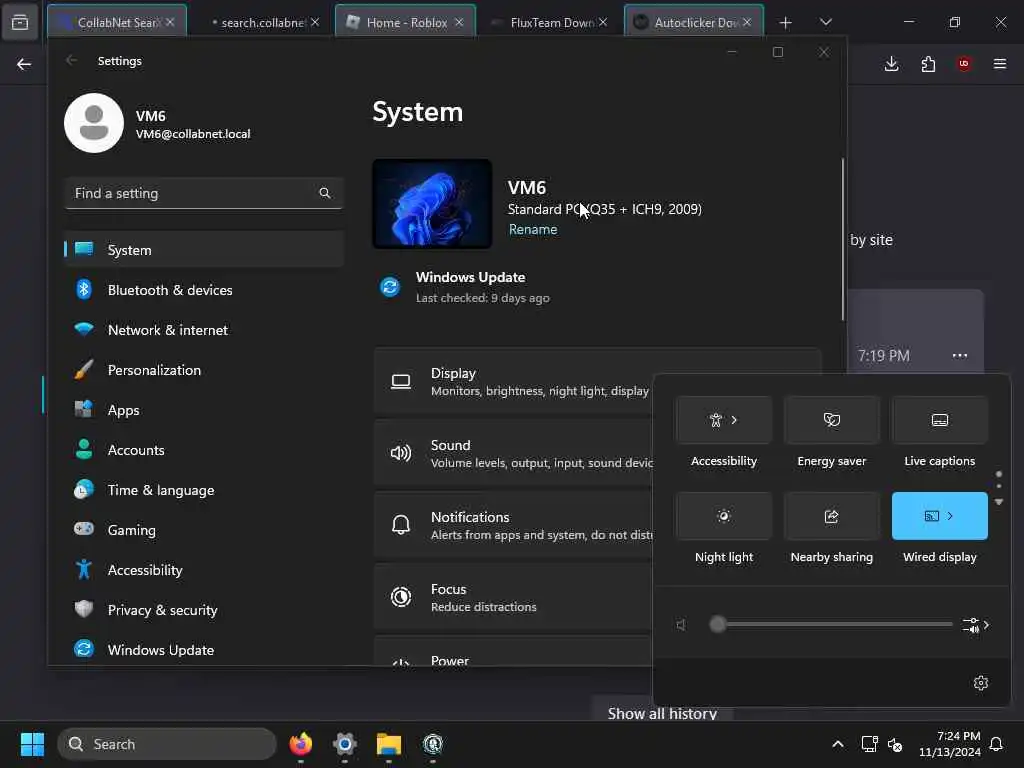This screenshot has height=768, width=1024.
Task: Open Firefox from taskbar
Action: (301, 744)
